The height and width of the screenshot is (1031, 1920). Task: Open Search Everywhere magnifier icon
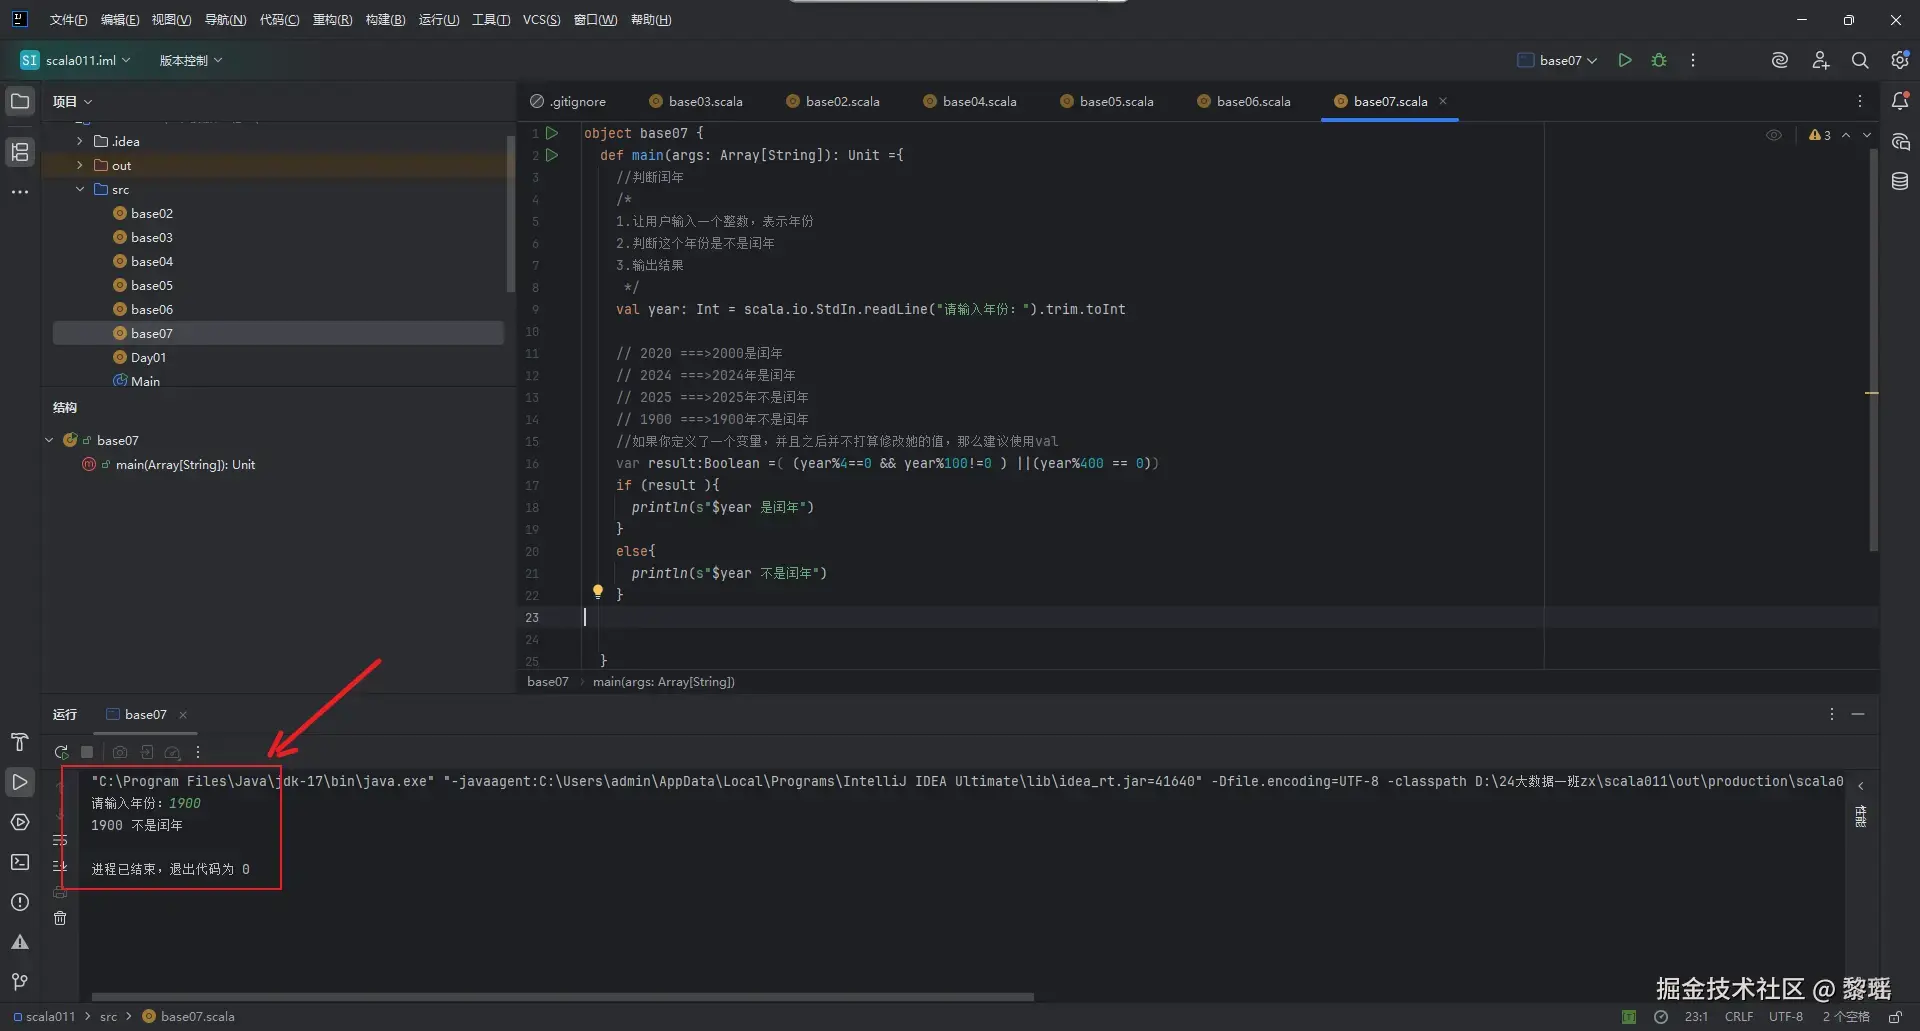coord(1859,60)
